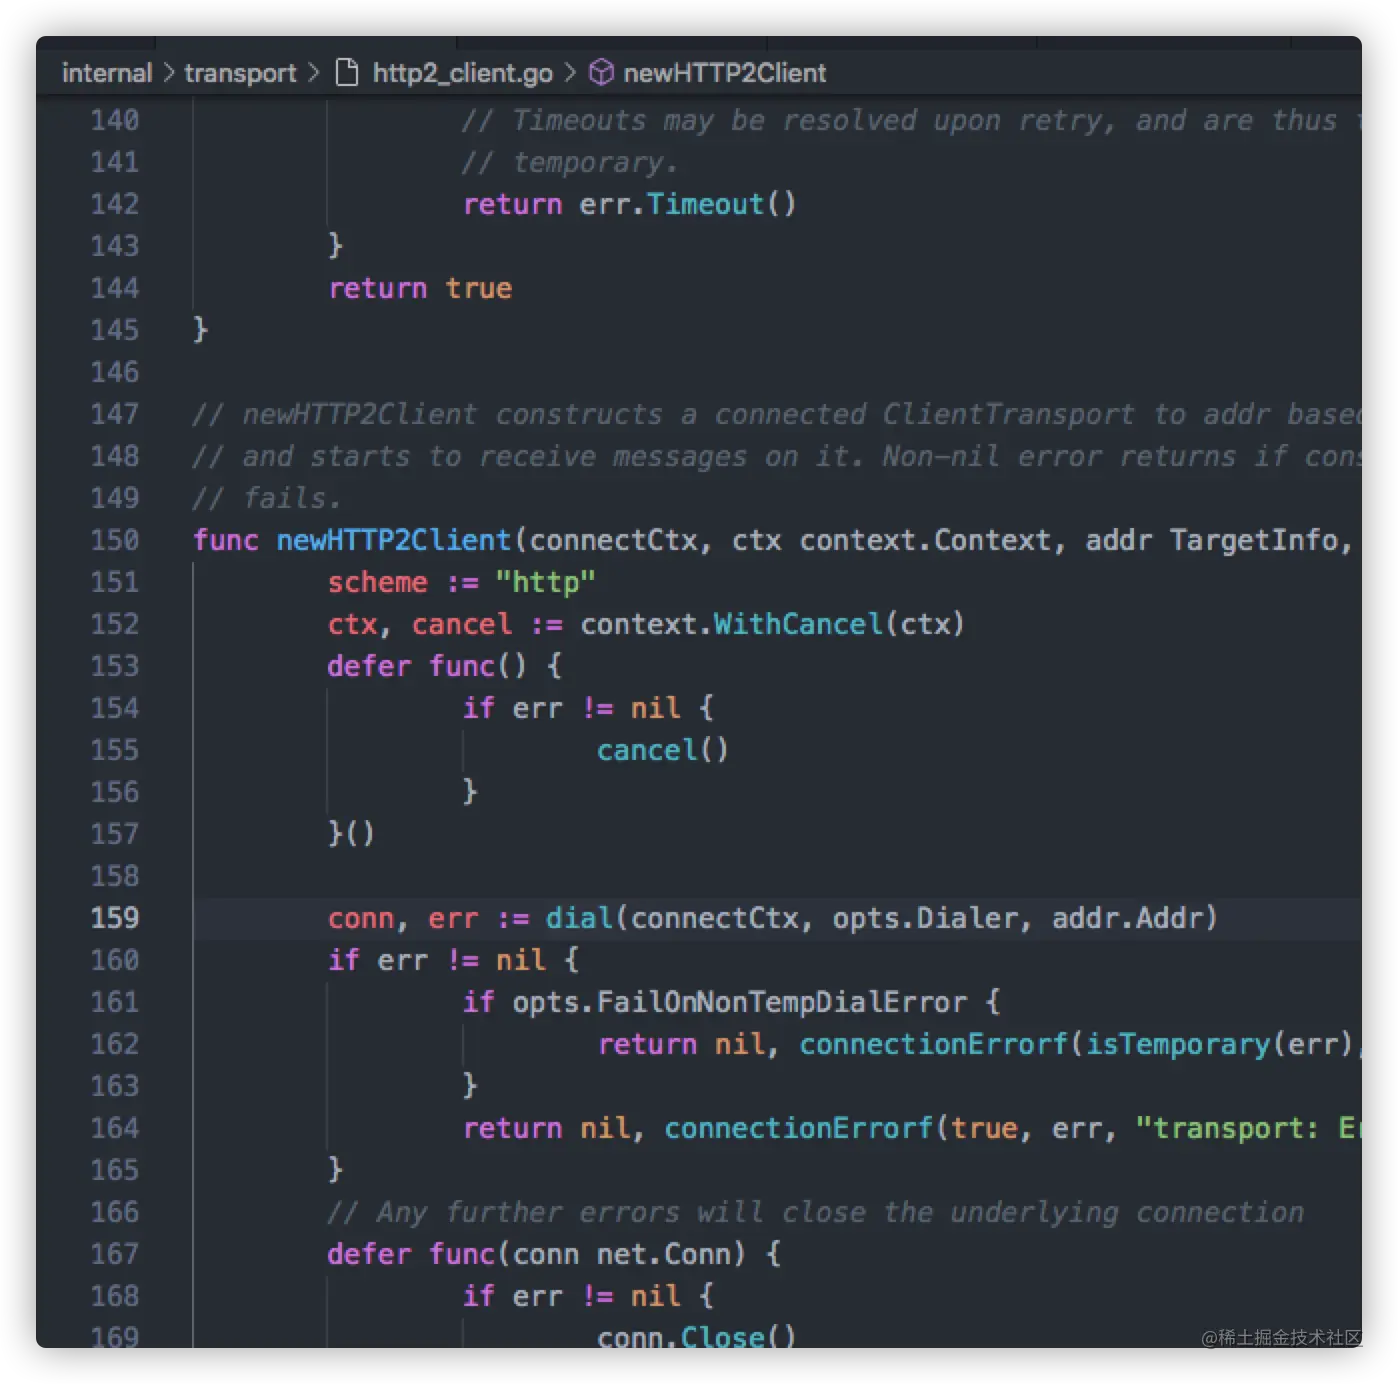Click the cube symbol icon before newHTTP2Client
The image size is (1398, 1384).
click(x=601, y=73)
